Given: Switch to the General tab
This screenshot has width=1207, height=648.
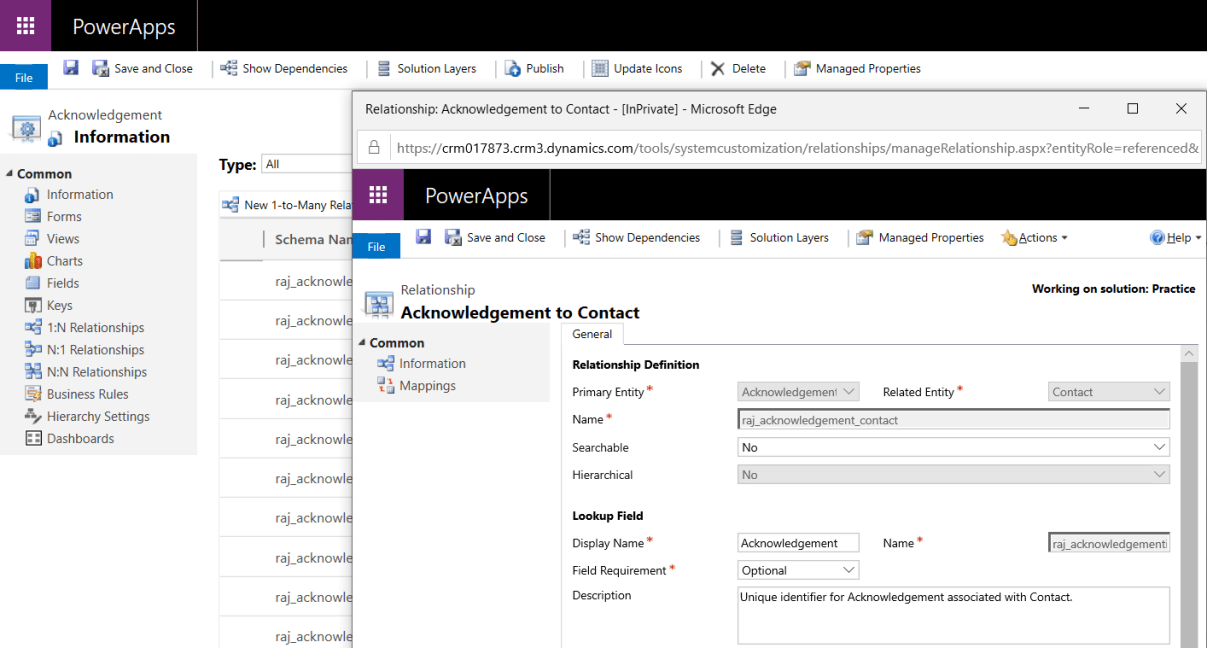Looking at the screenshot, I should (x=592, y=334).
